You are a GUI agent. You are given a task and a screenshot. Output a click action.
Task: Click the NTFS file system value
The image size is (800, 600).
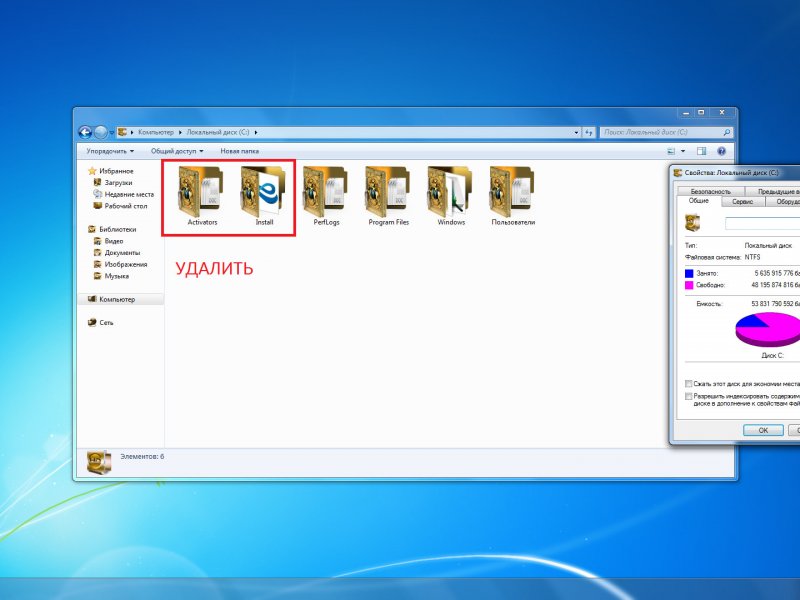coord(752,257)
